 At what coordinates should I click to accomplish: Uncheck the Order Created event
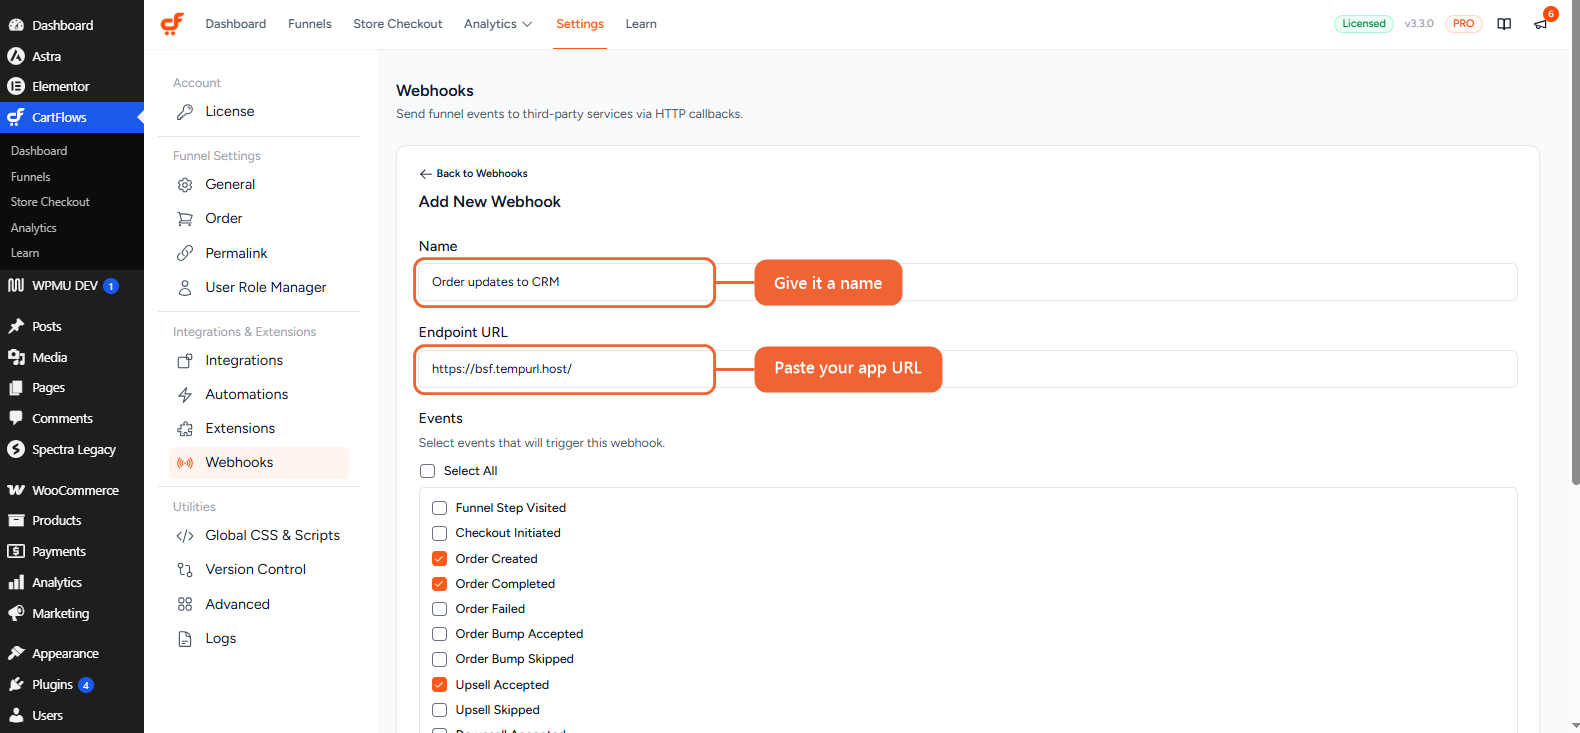click(439, 559)
